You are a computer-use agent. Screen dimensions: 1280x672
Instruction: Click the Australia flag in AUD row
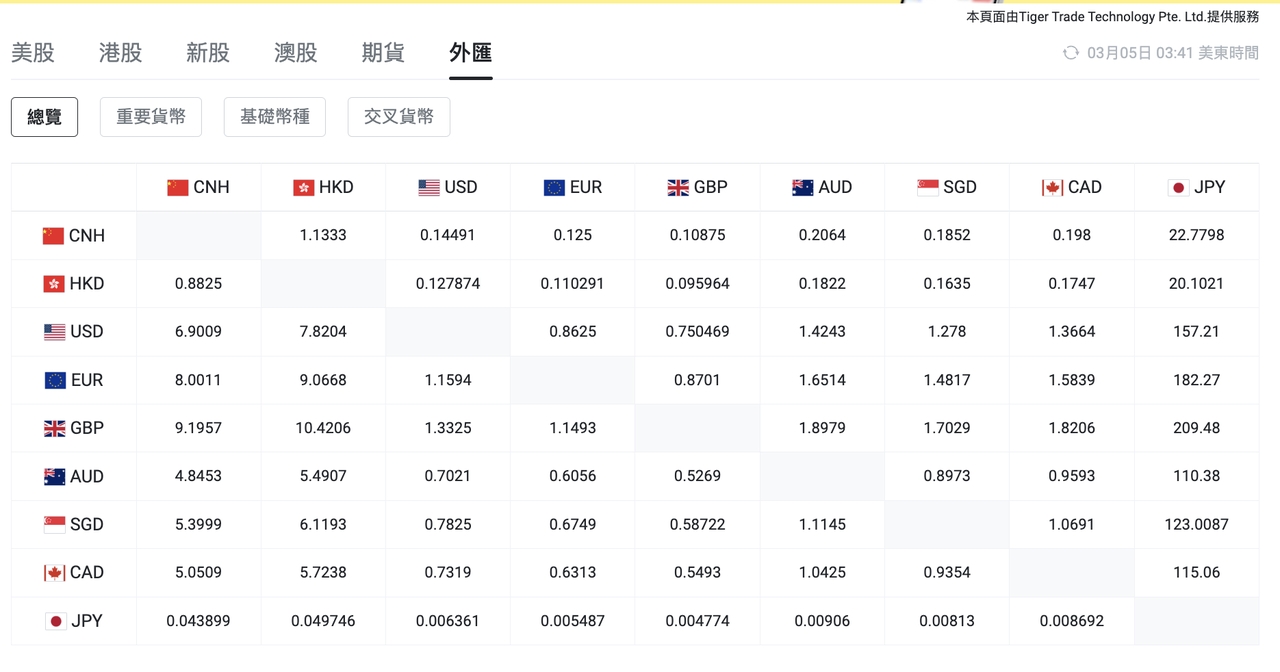click(x=55, y=477)
